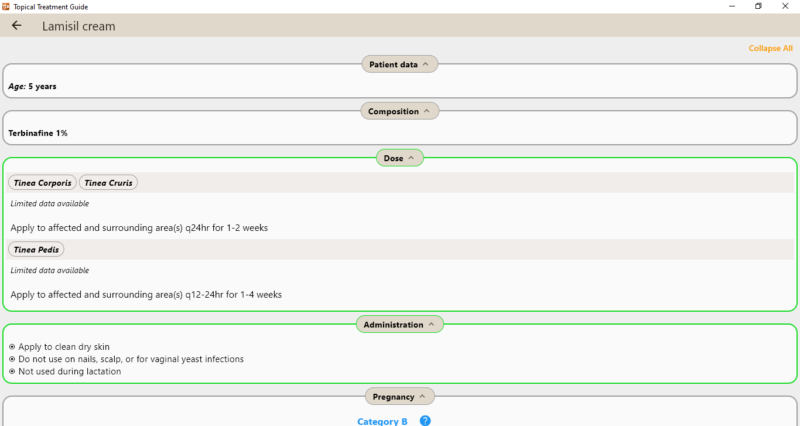Click Limited data available under Tinea Corporis
The image size is (800, 426).
pos(50,204)
